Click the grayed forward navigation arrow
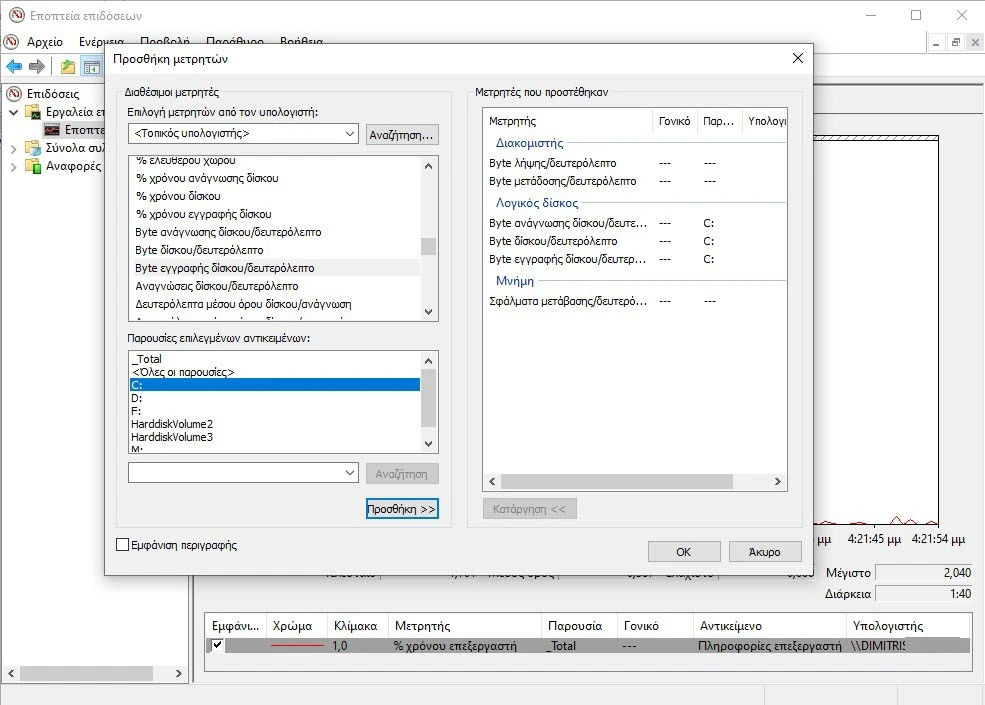Image resolution: width=985 pixels, height=705 pixels. [37, 65]
